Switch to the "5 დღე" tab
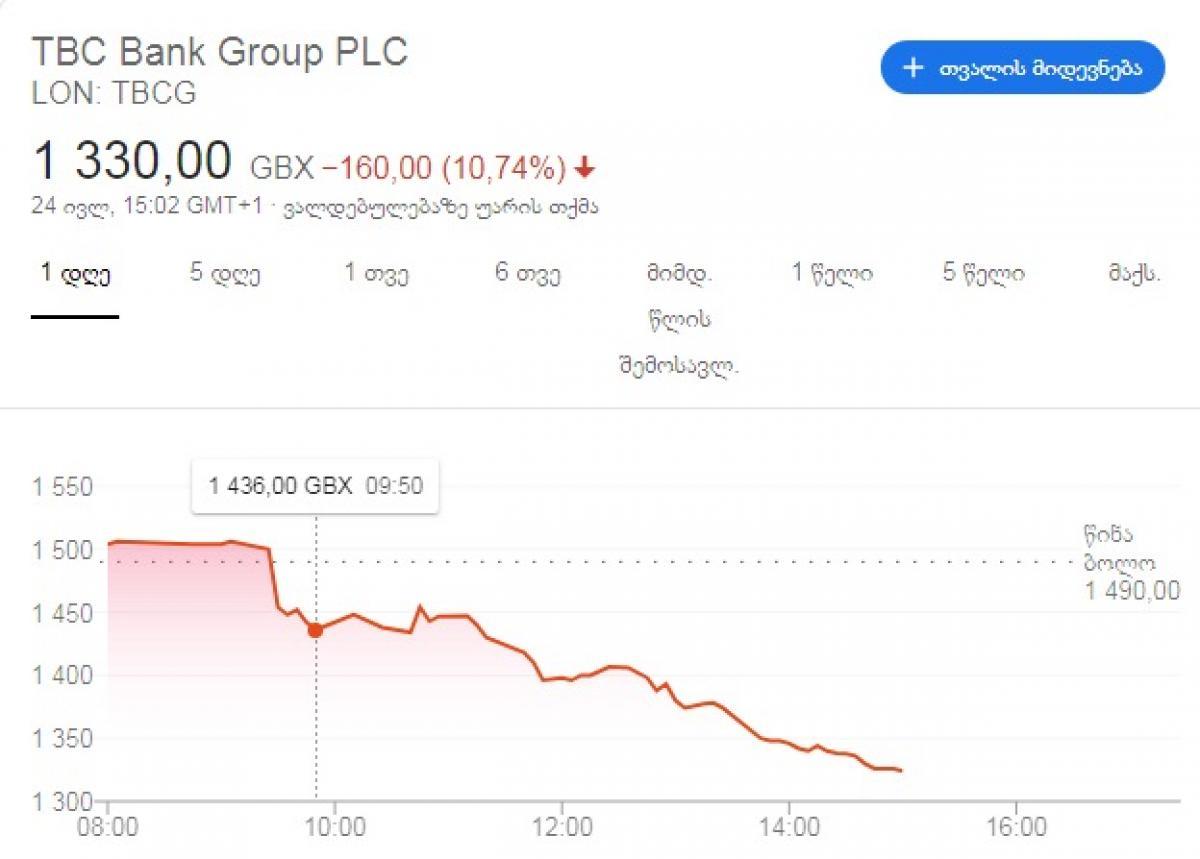Image resolution: width=1200 pixels, height=859 pixels. pos(225,274)
